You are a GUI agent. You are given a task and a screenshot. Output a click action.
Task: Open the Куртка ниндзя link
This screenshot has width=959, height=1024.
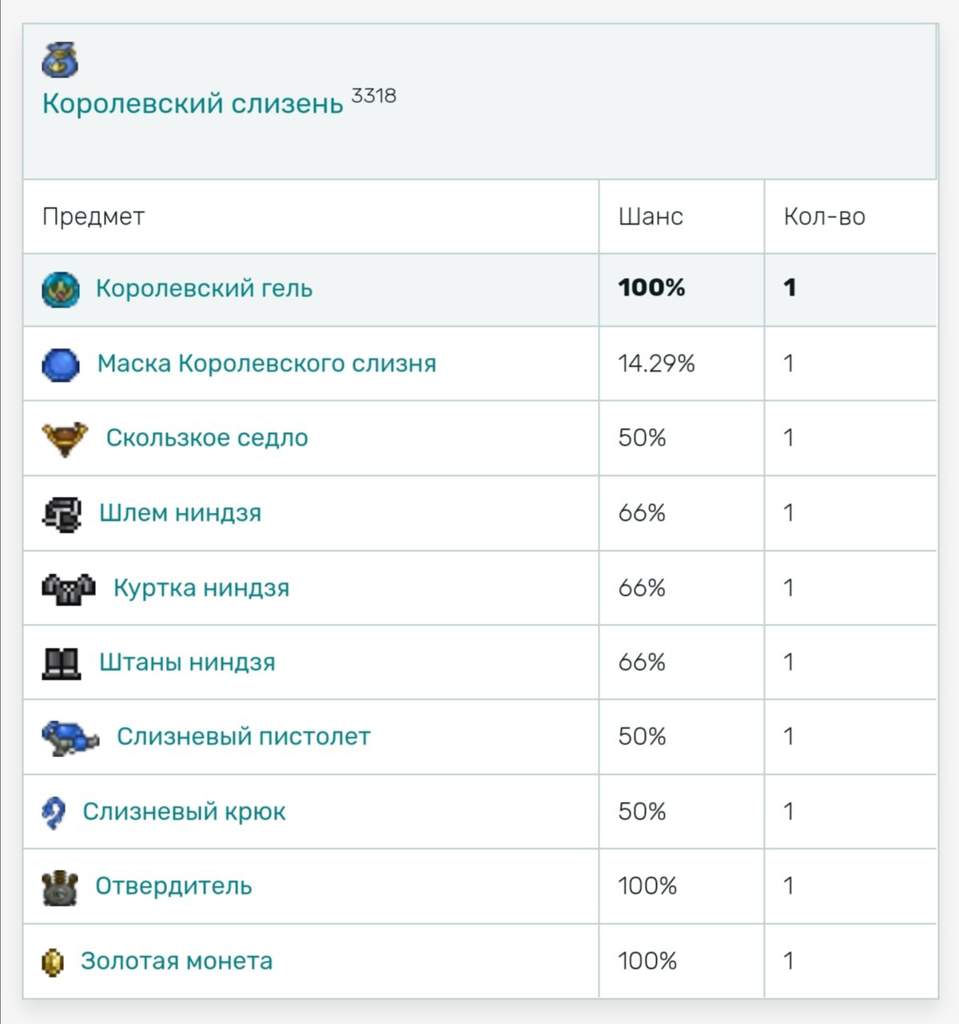tap(201, 588)
